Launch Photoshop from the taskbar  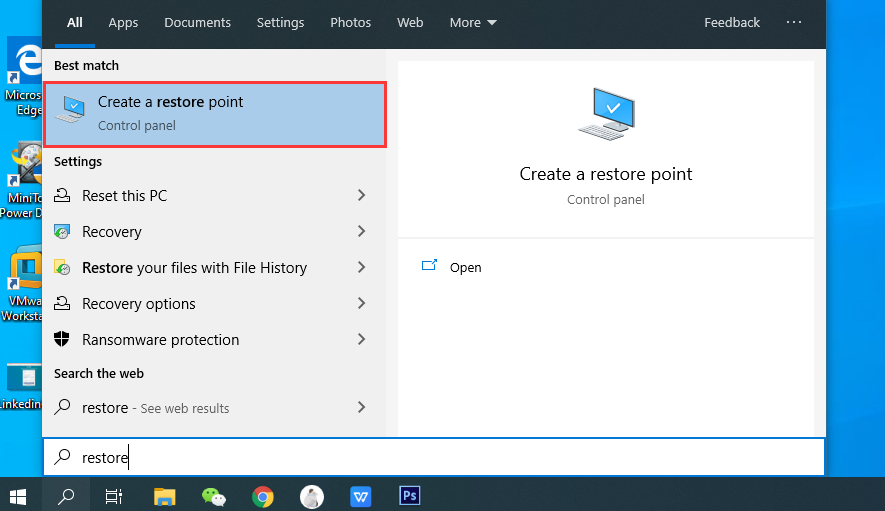[x=410, y=496]
